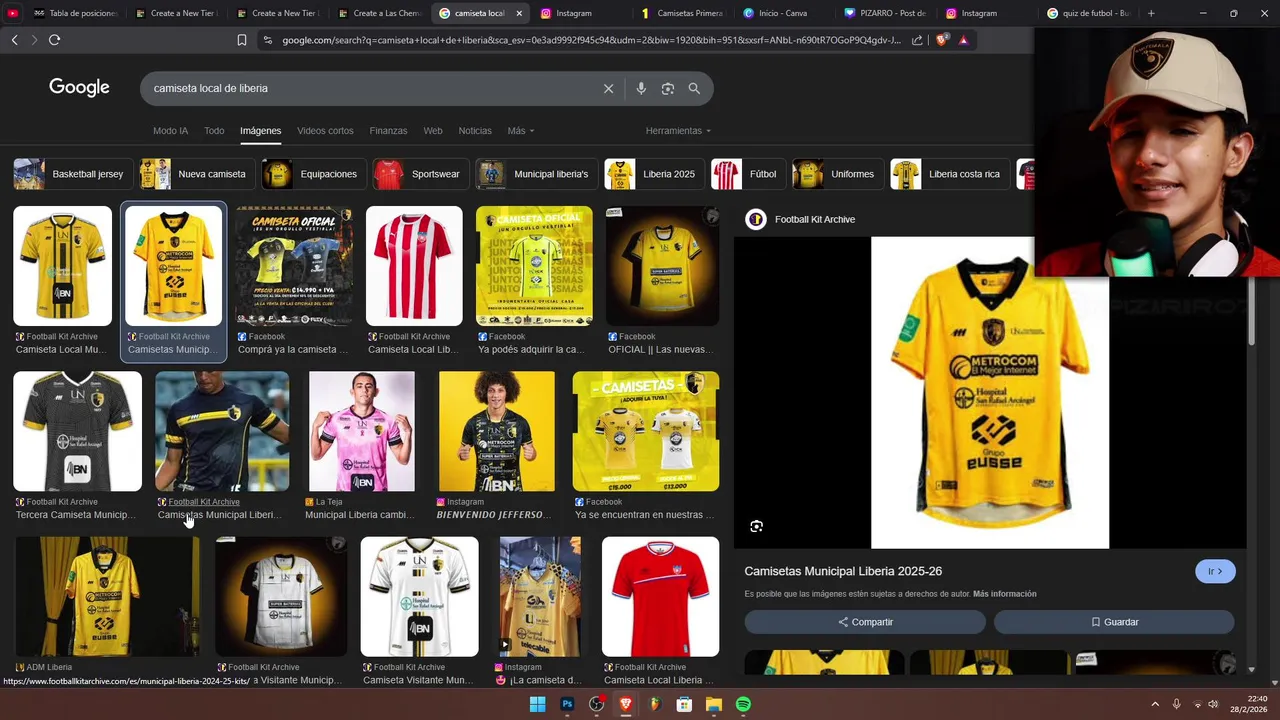Open Videos cortos results tab
This screenshot has height=720, width=1280.
[x=325, y=131]
